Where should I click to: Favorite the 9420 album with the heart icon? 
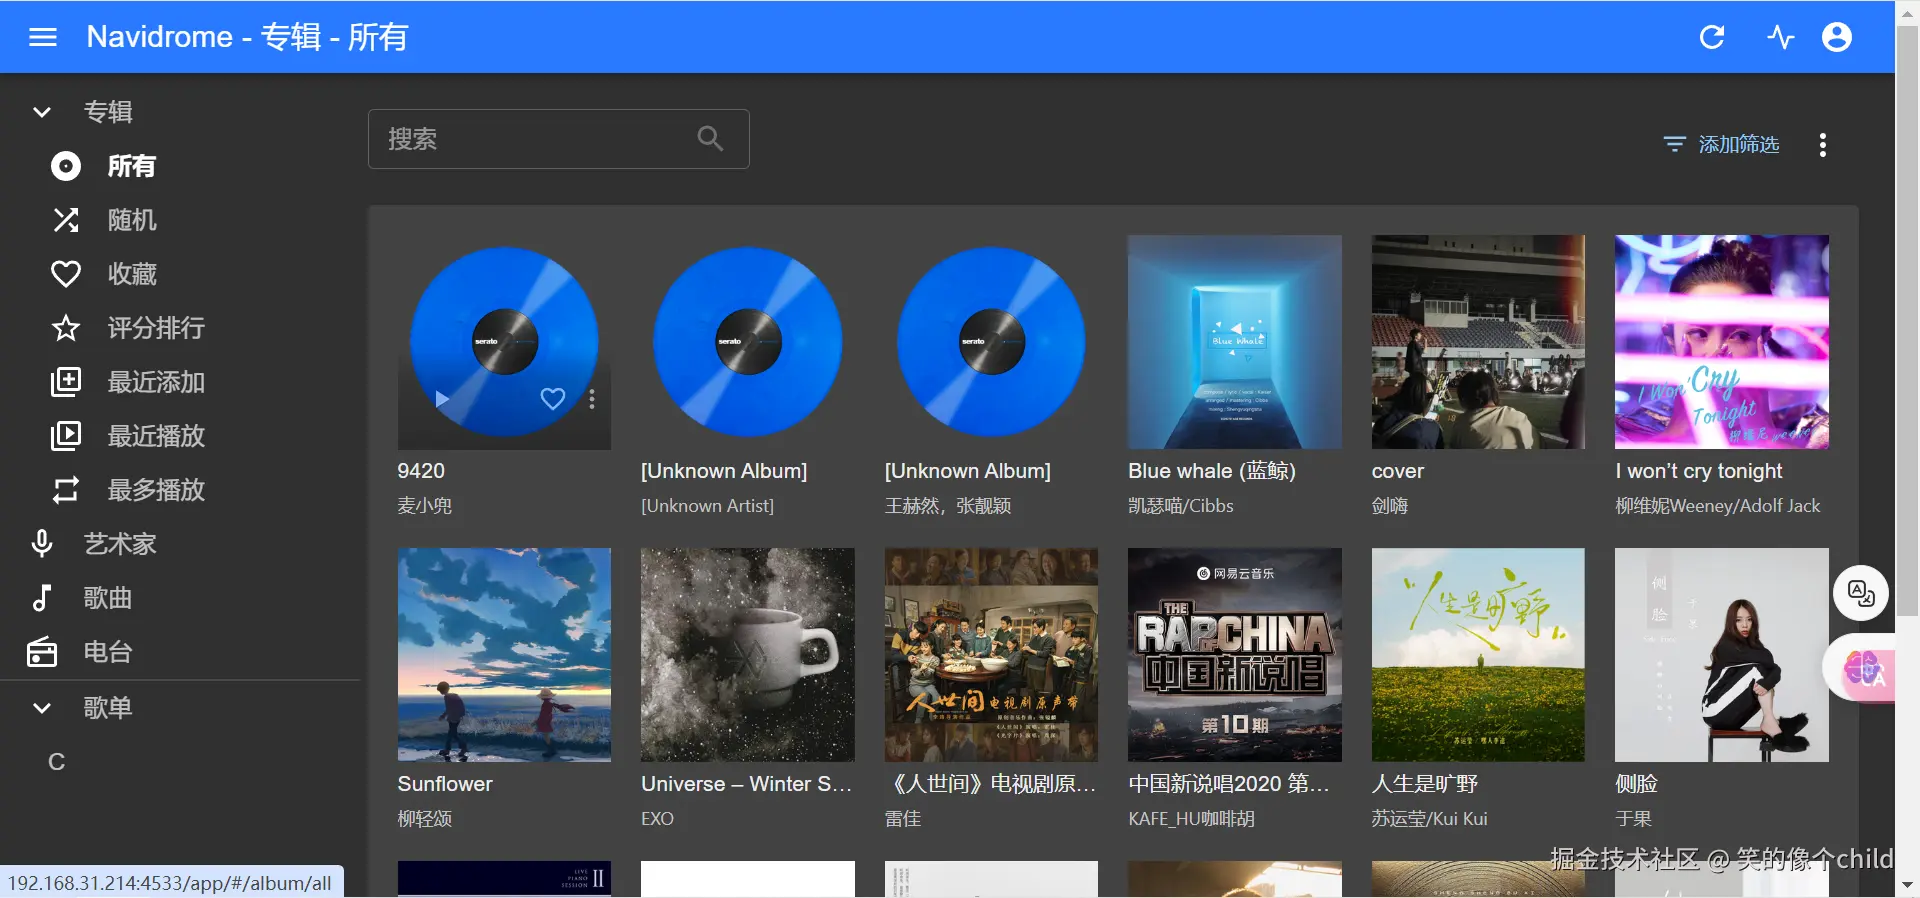[x=553, y=399]
